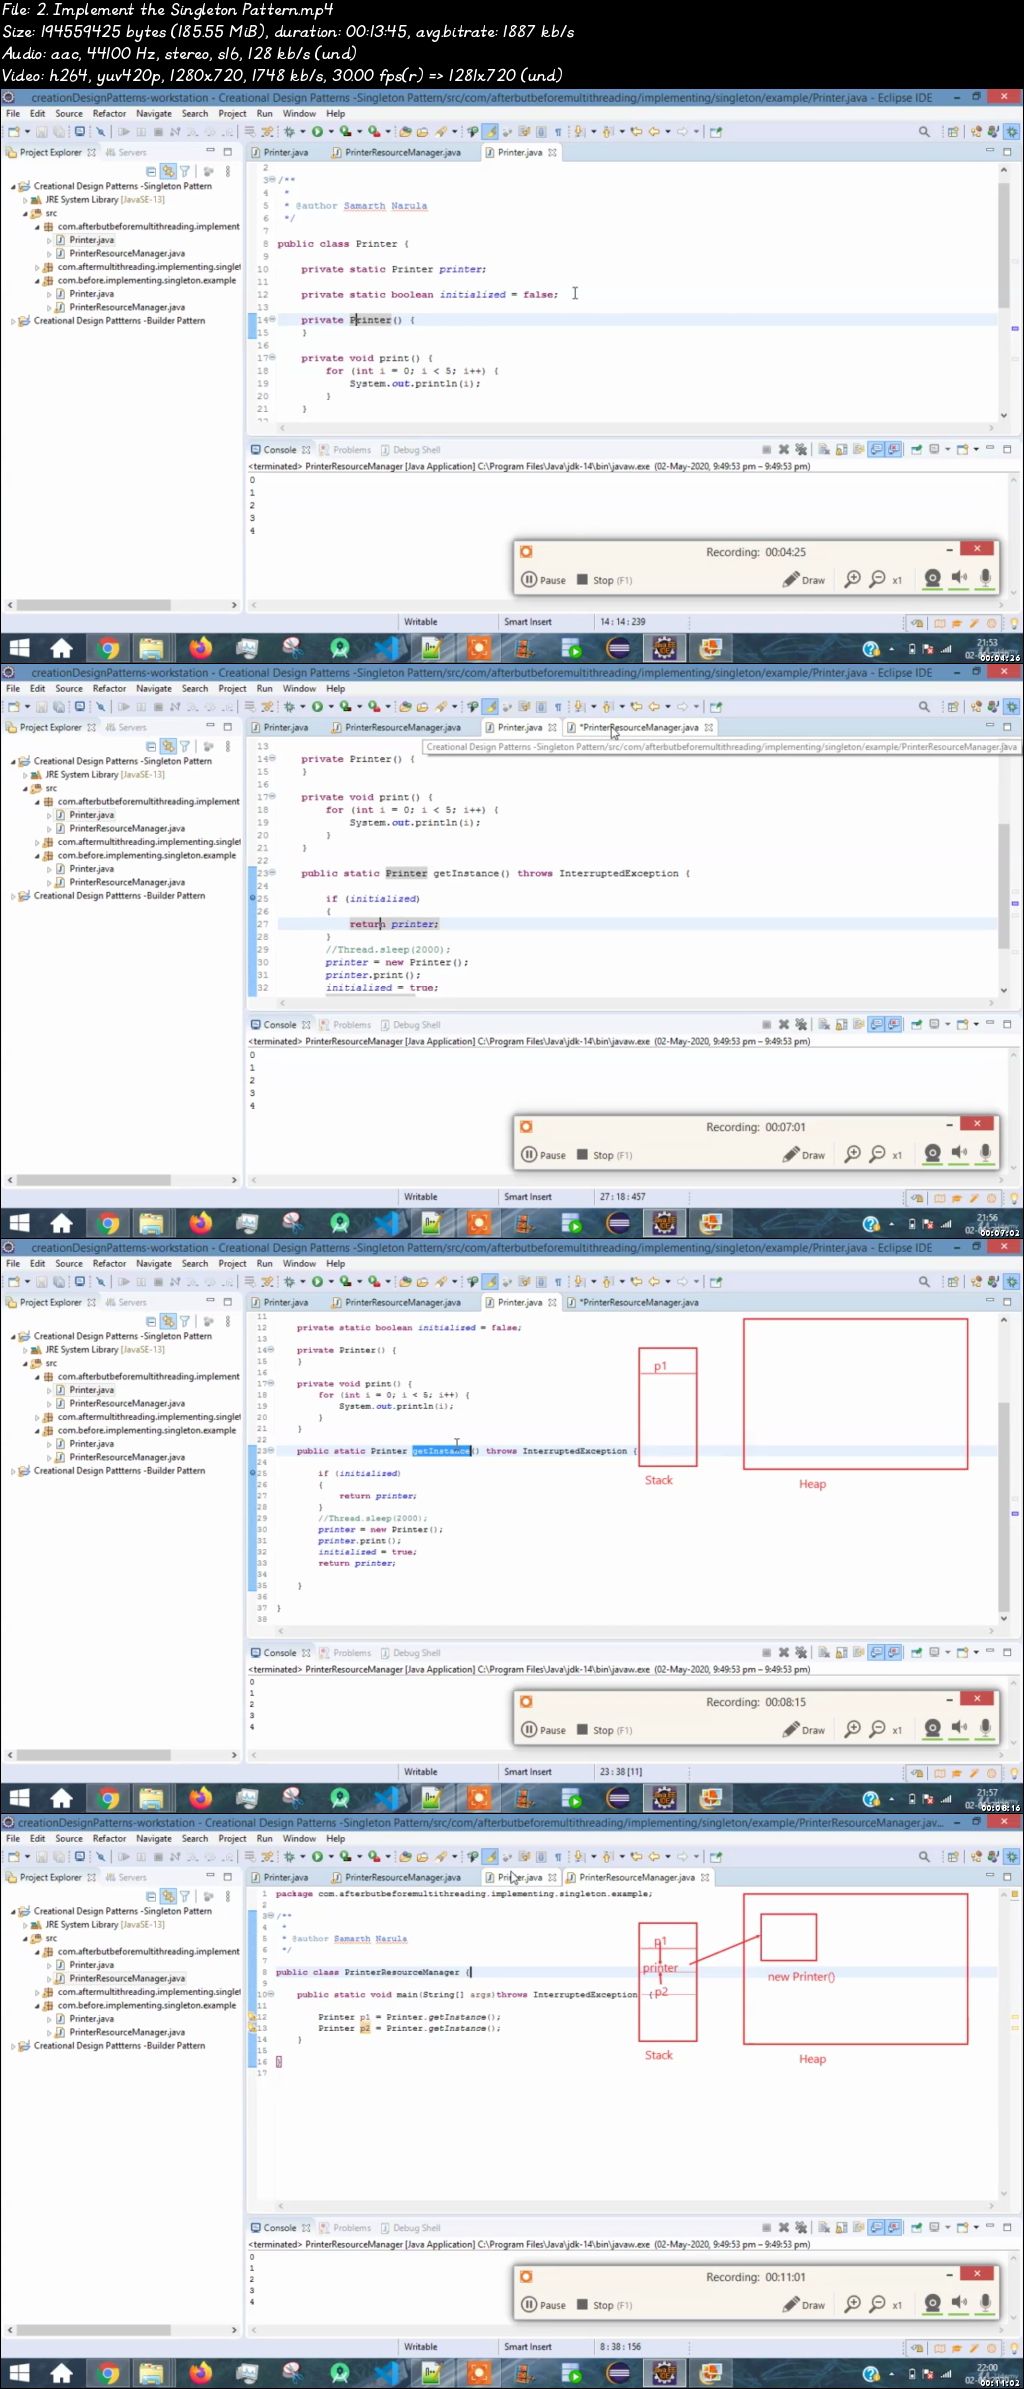Screen dimensions: 1024x2389
Task: Click the 'Printer p2' line in Recording 00:11:01 editor
Action: coord(409,2028)
